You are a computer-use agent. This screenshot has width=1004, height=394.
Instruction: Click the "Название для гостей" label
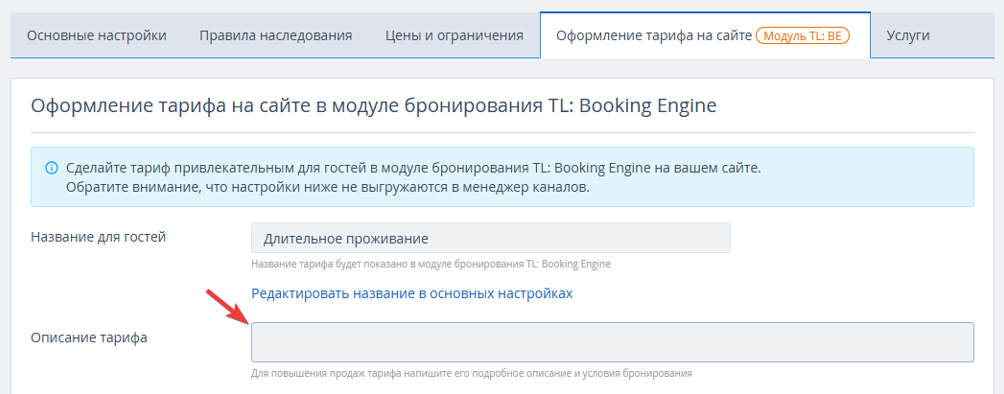[99, 237]
